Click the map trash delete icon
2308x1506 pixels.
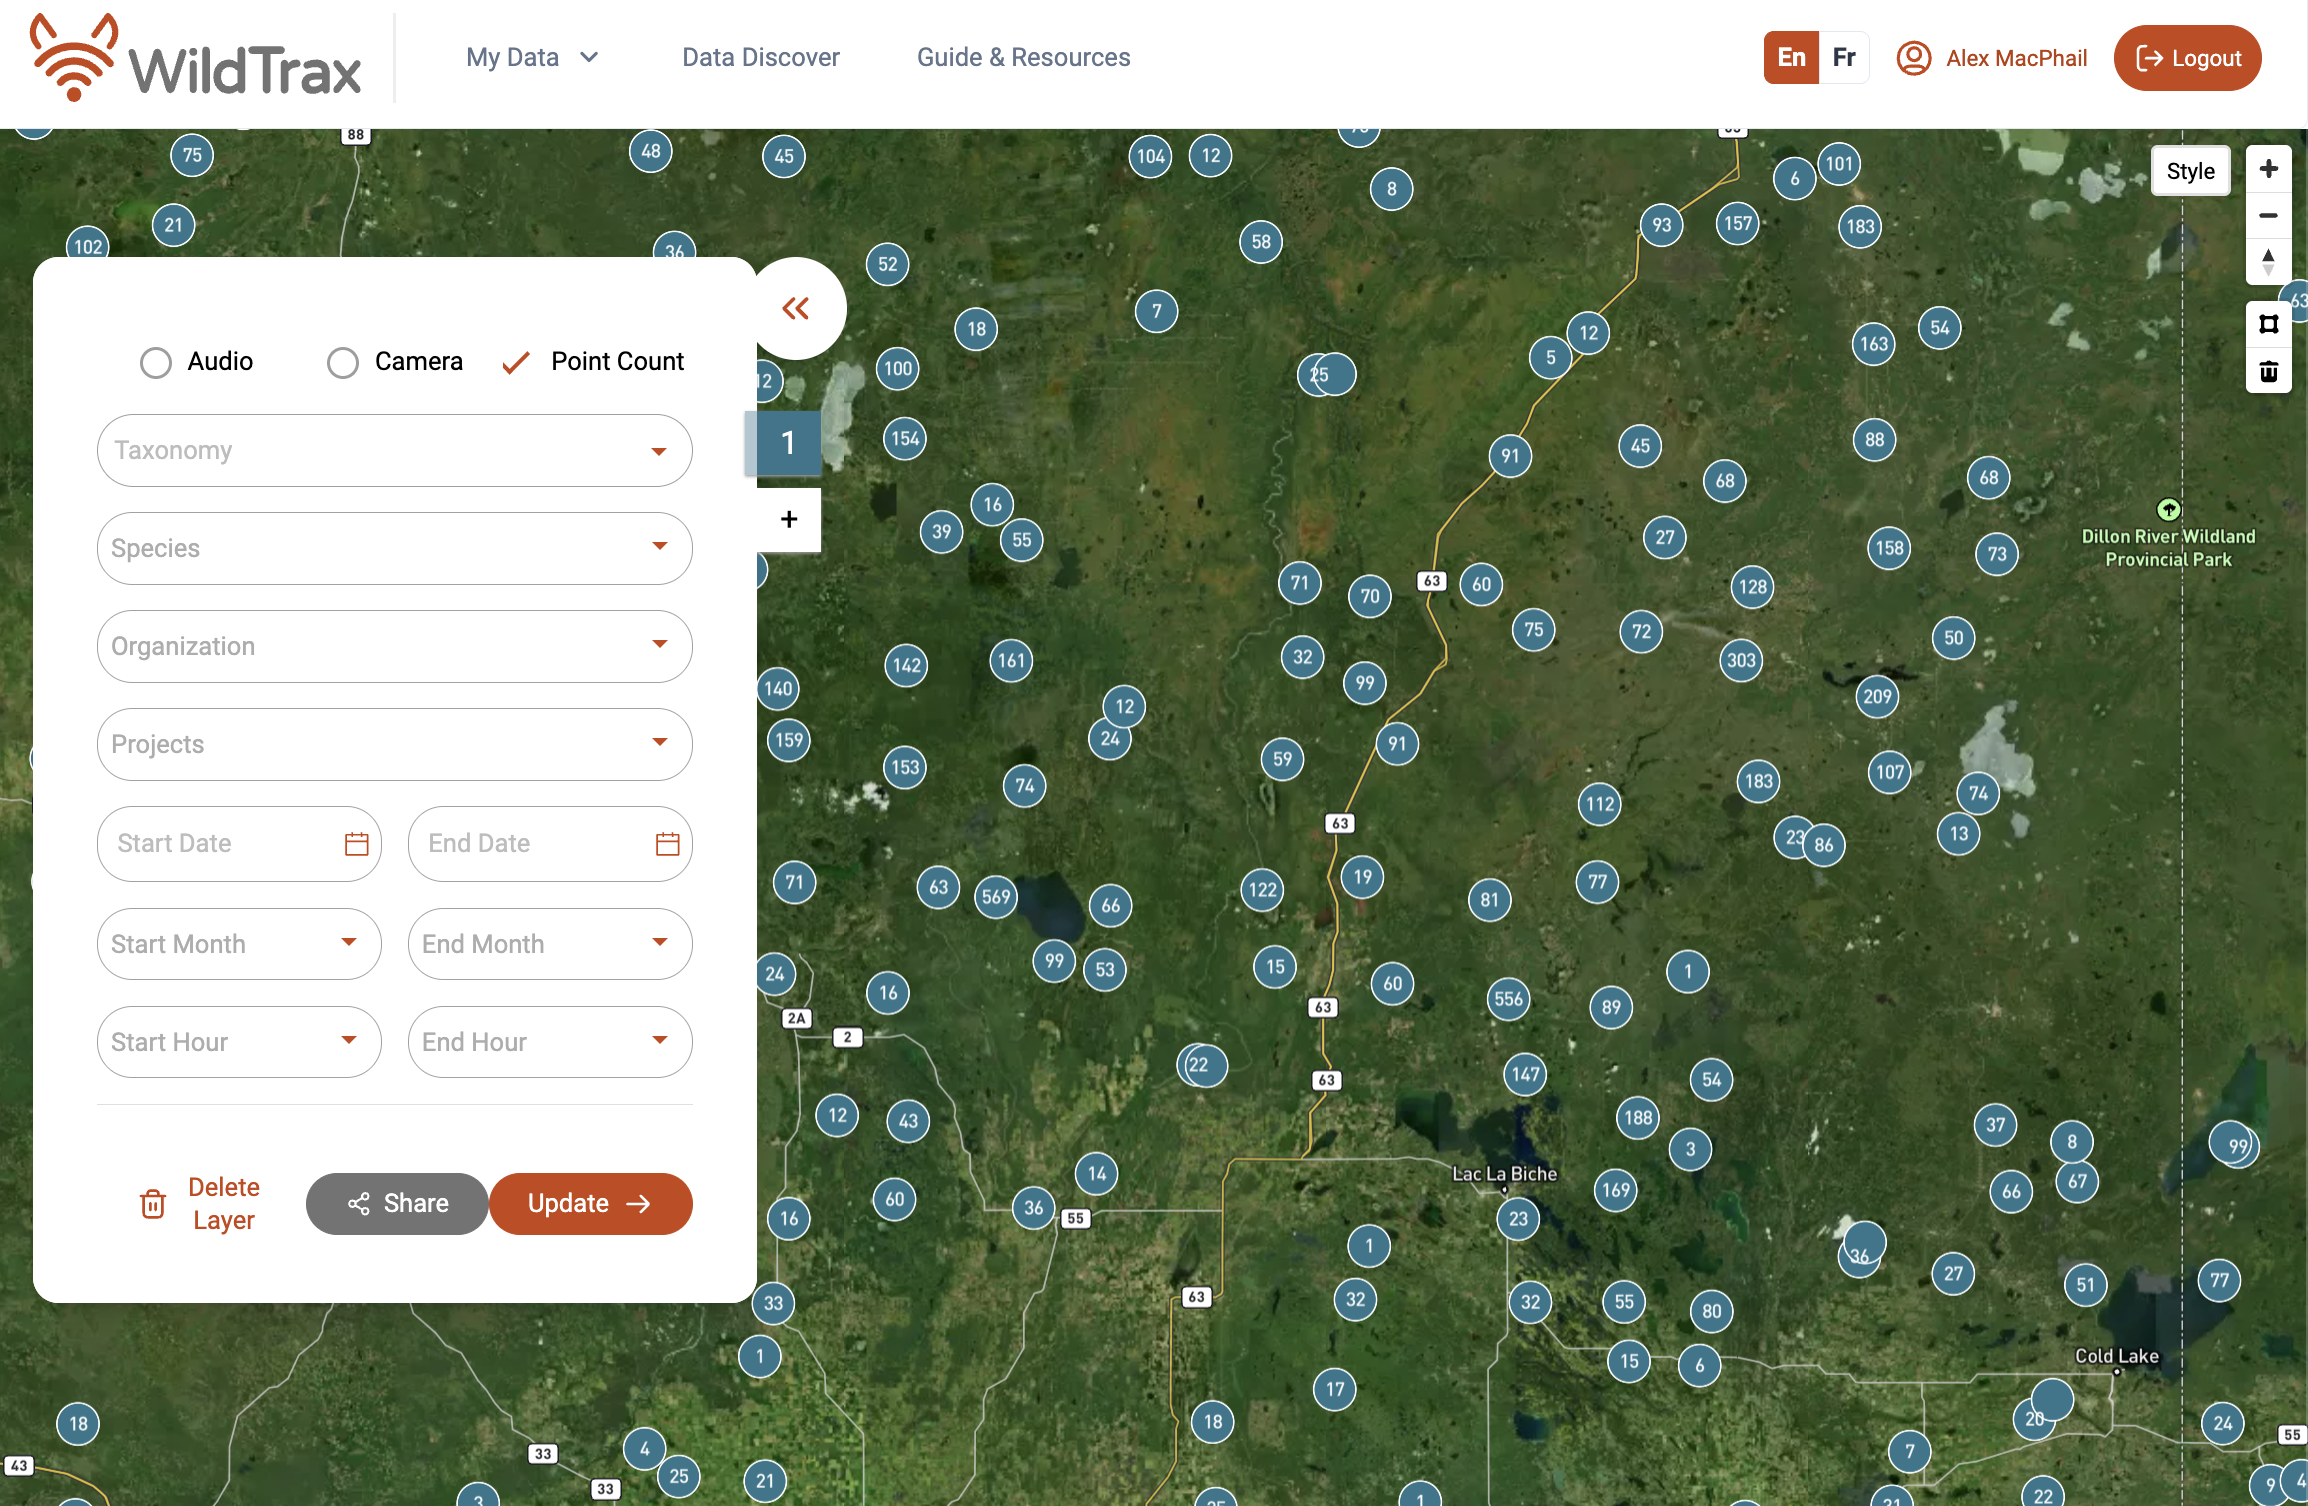click(2268, 372)
